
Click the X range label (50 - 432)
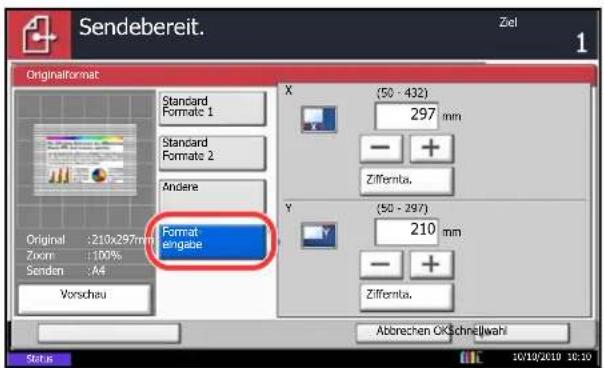(402, 93)
